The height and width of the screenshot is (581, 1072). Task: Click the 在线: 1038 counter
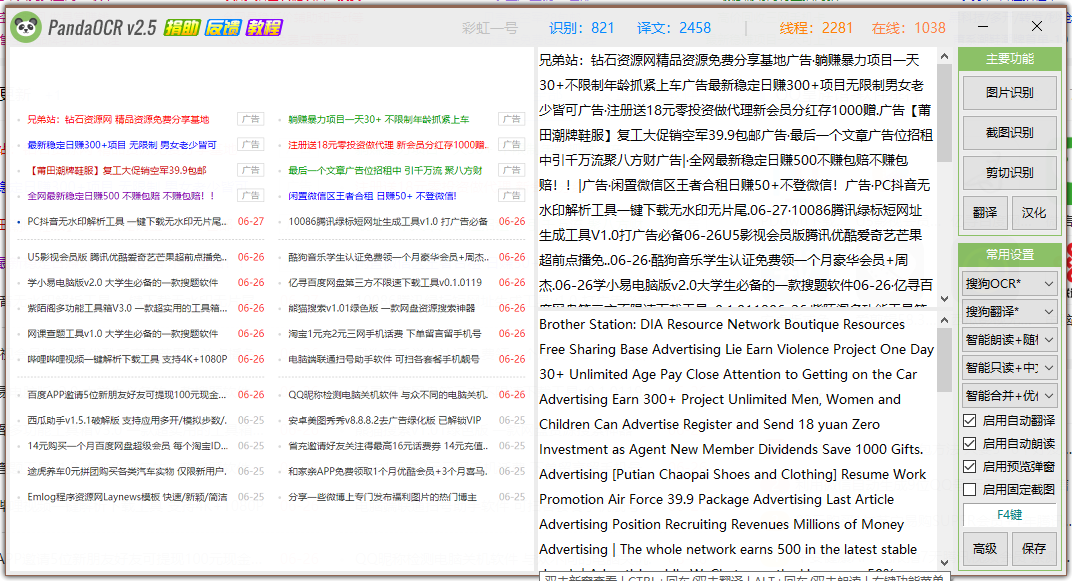point(909,28)
